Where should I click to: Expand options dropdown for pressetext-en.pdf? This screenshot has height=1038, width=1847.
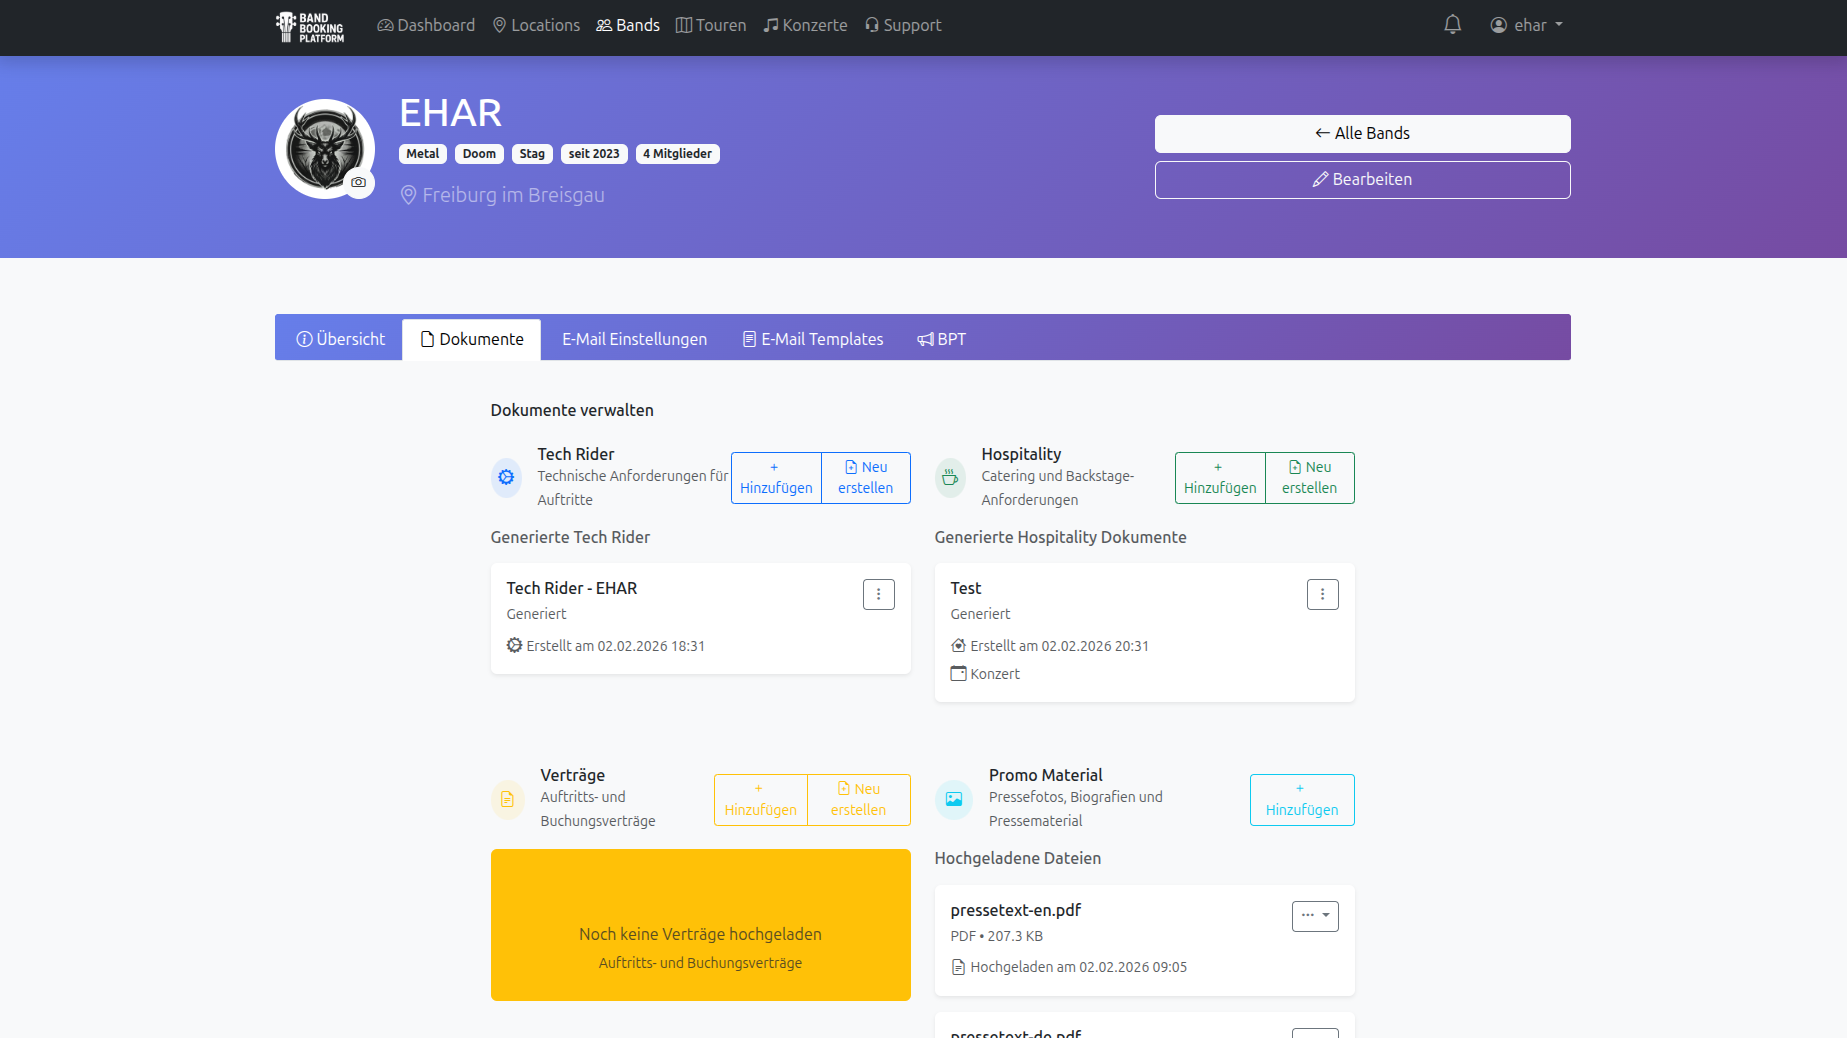pyautogui.click(x=1314, y=916)
